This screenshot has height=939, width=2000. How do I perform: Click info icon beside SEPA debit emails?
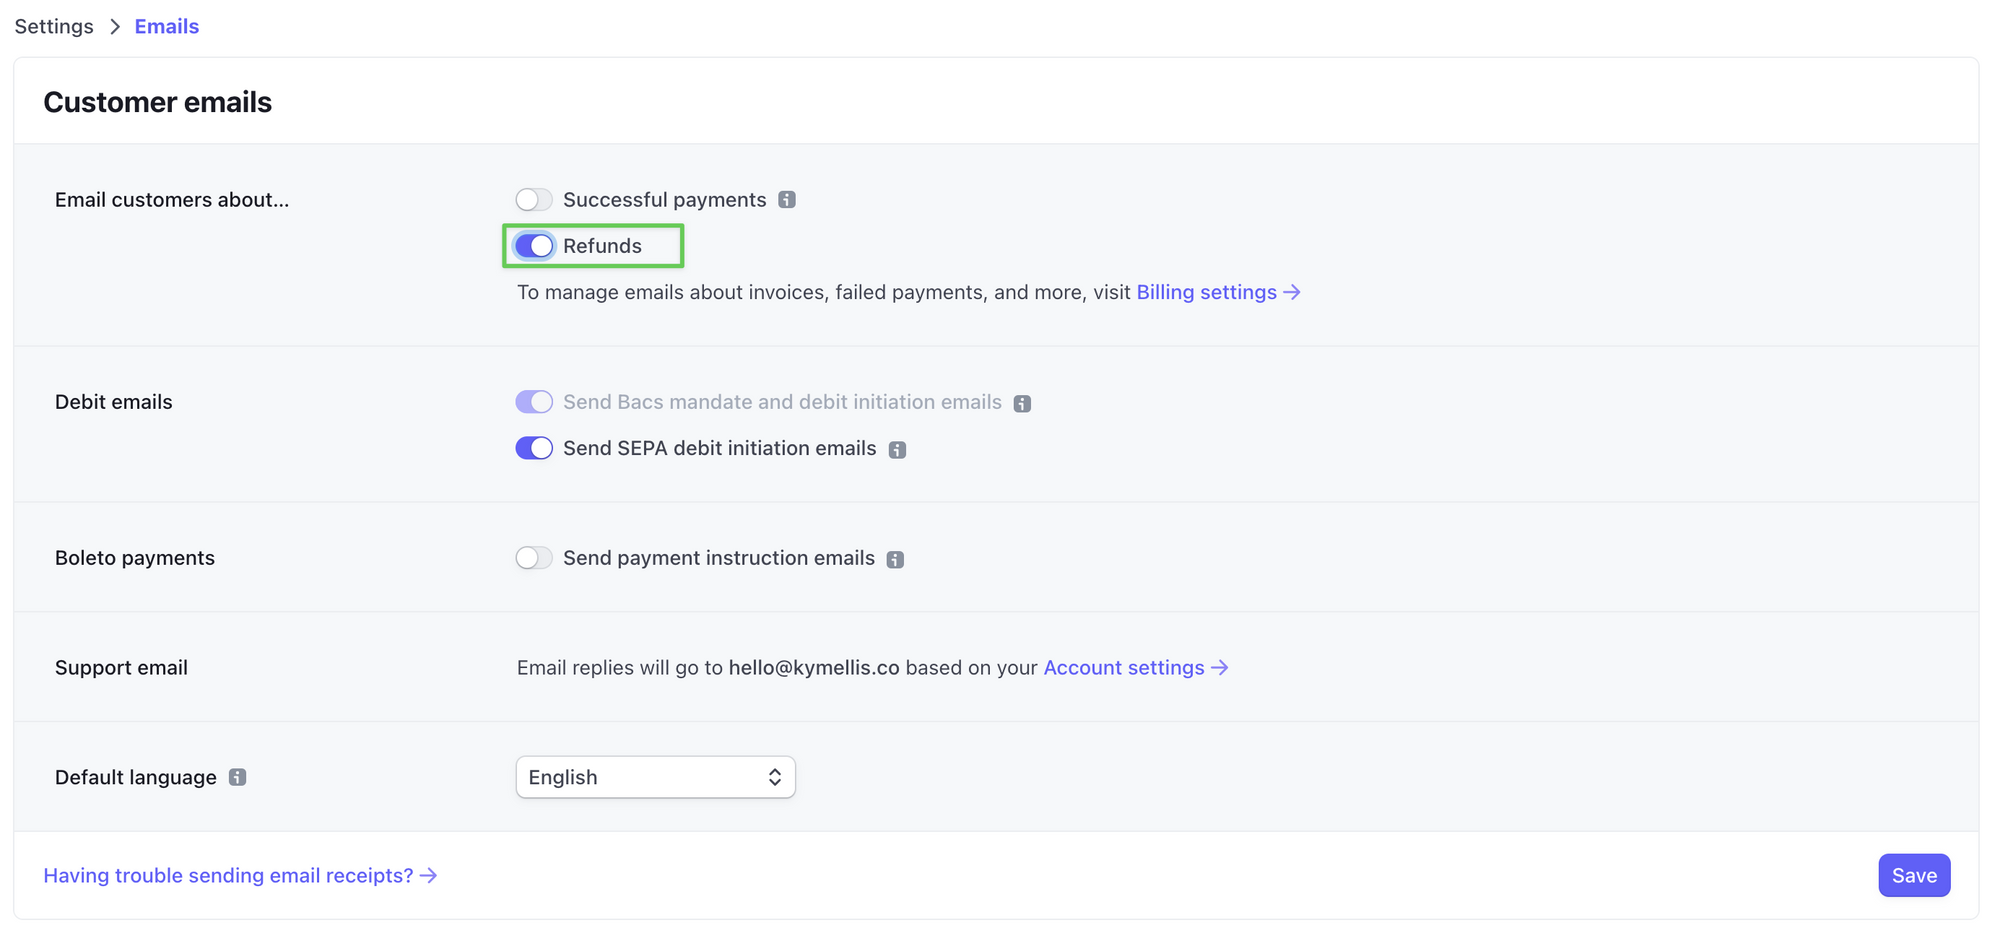point(897,450)
